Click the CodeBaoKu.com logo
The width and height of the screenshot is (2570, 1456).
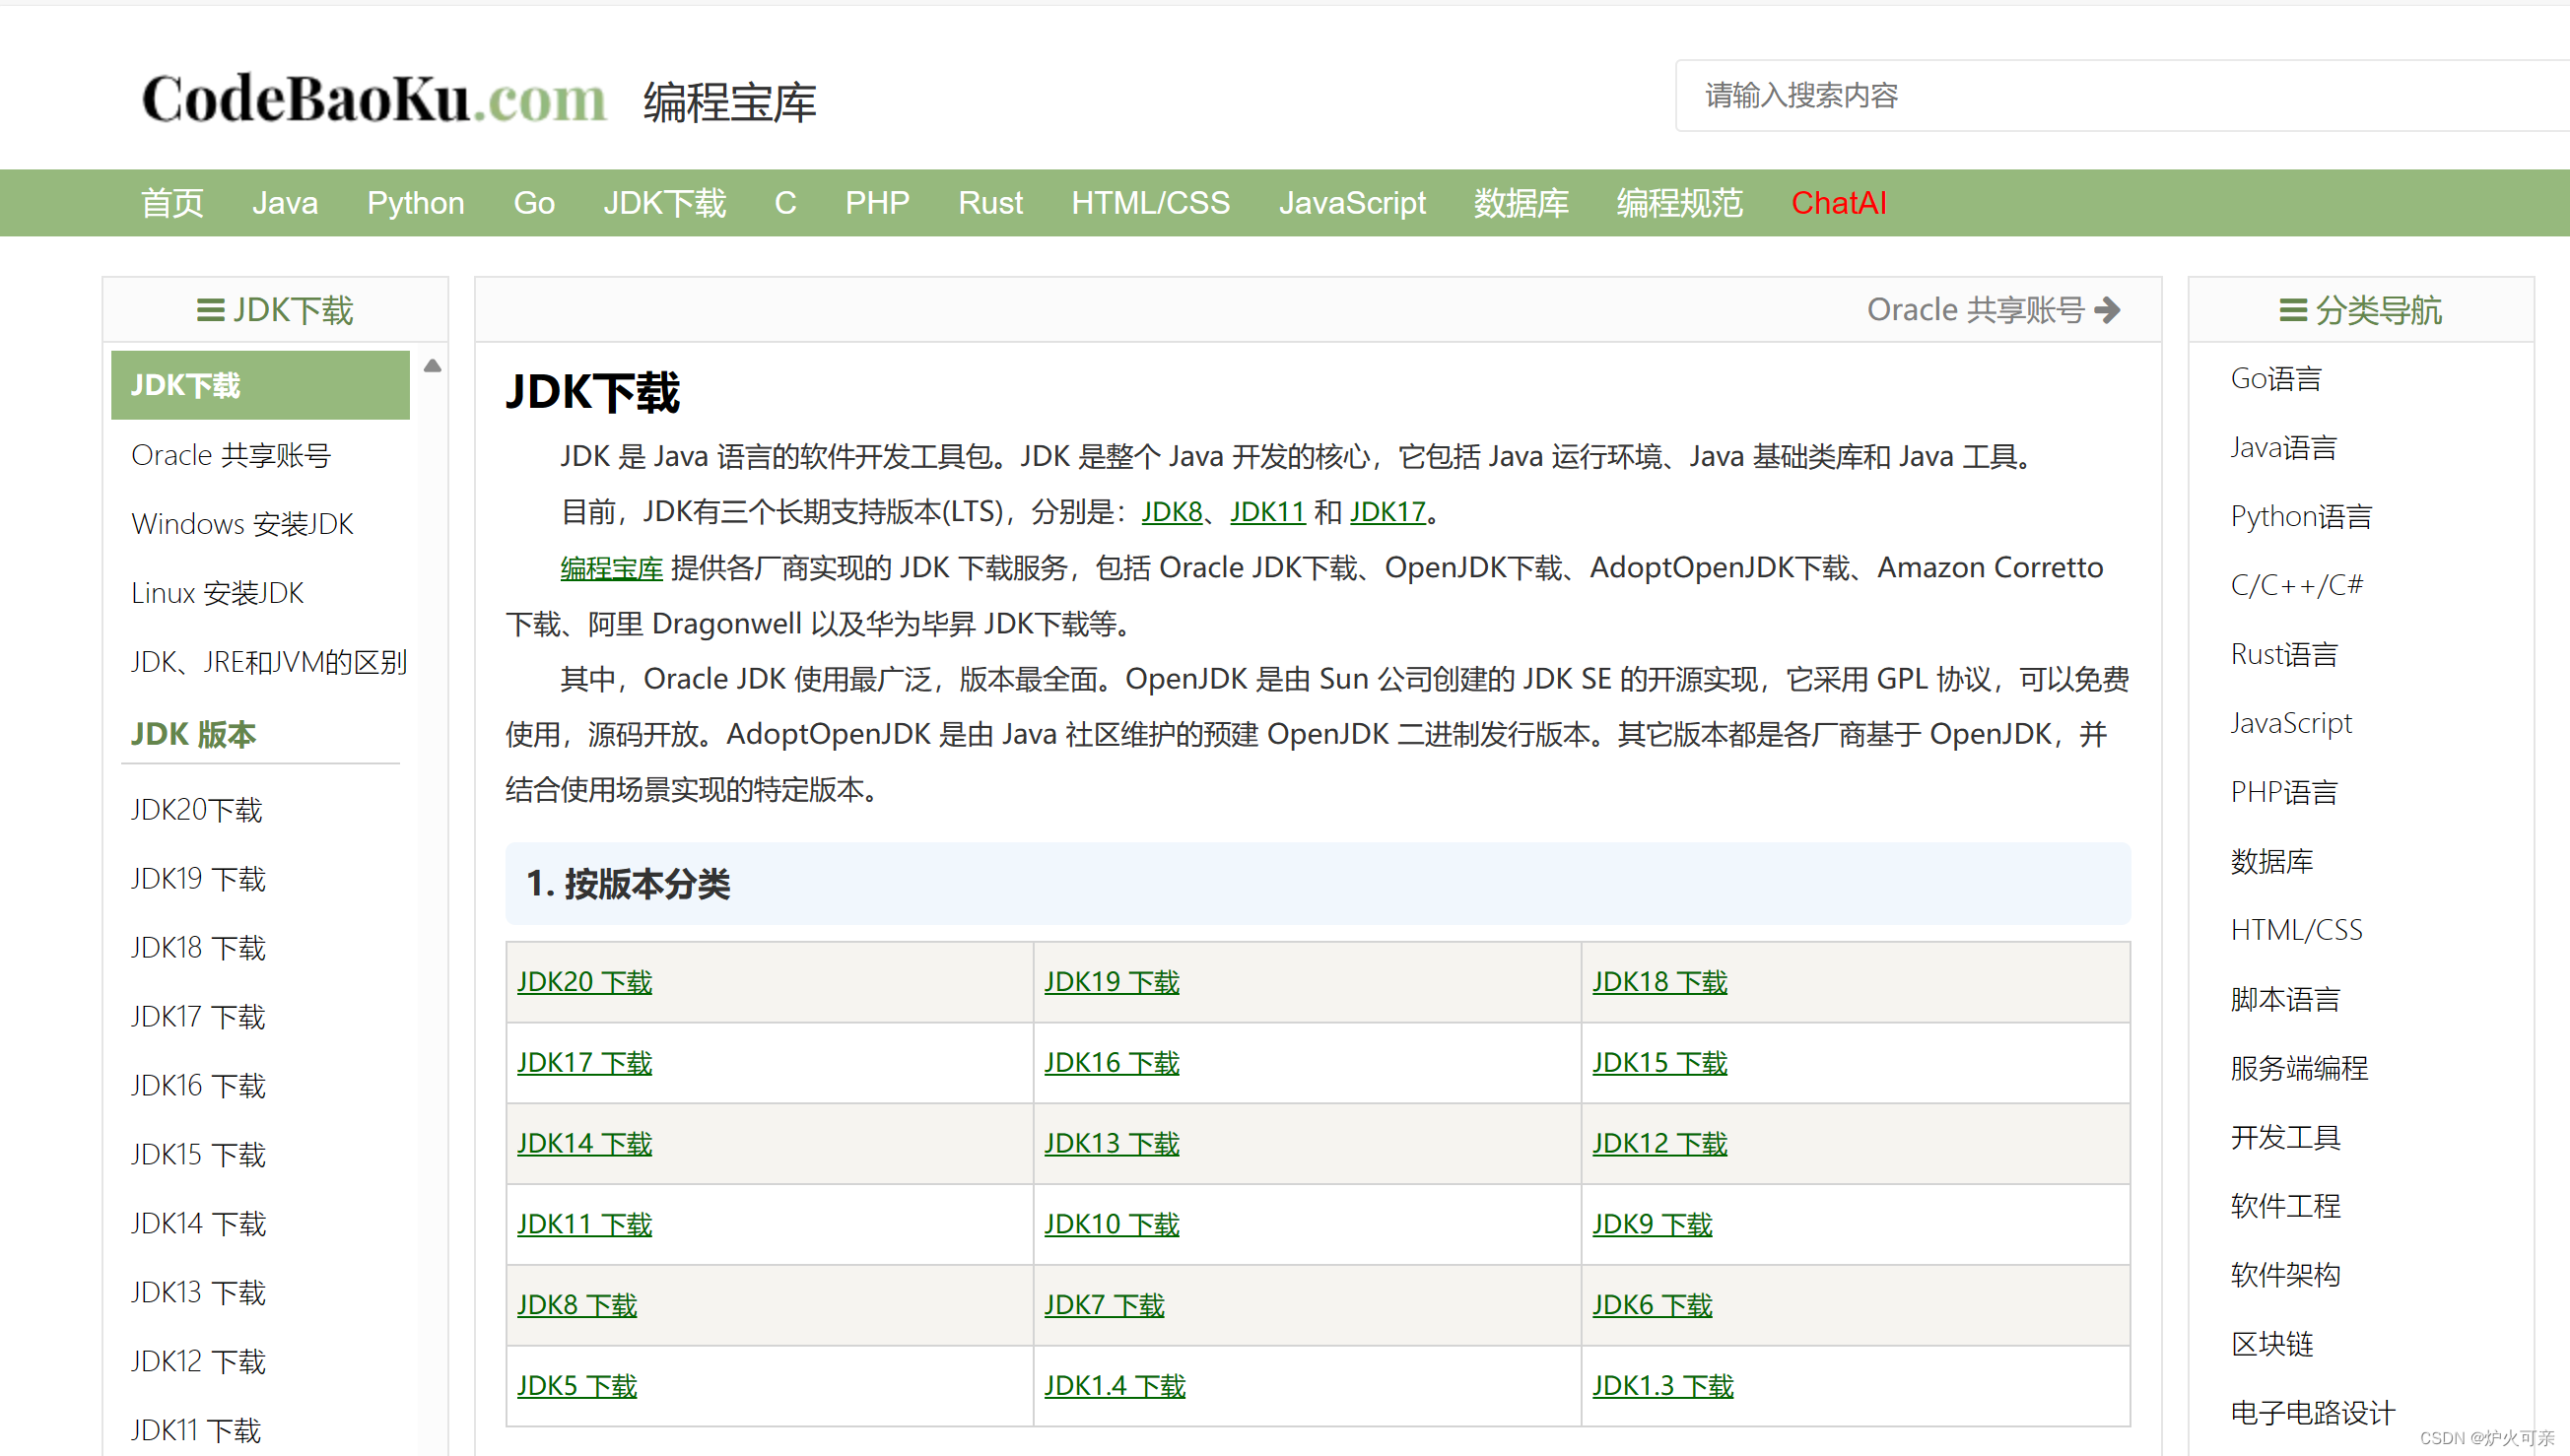click(x=375, y=97)
